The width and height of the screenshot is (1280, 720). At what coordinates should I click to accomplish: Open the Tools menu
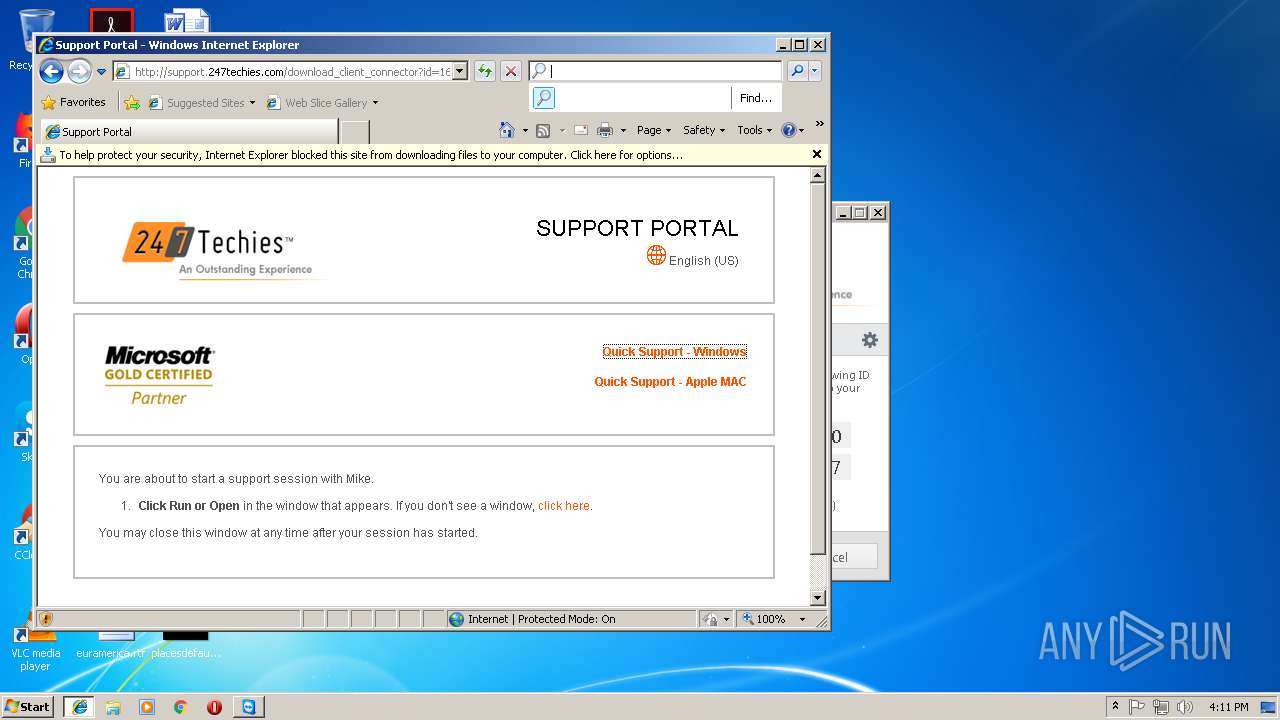pyautogui.click(x=755, y=130)
